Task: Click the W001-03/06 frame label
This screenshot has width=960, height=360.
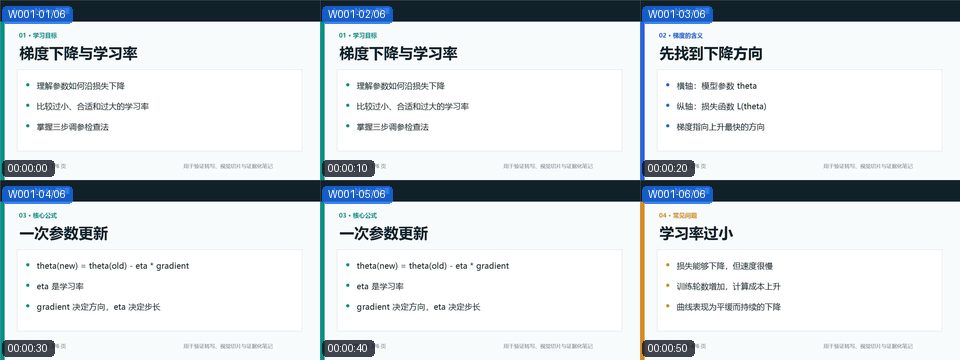Action: [x=677, y=14]
